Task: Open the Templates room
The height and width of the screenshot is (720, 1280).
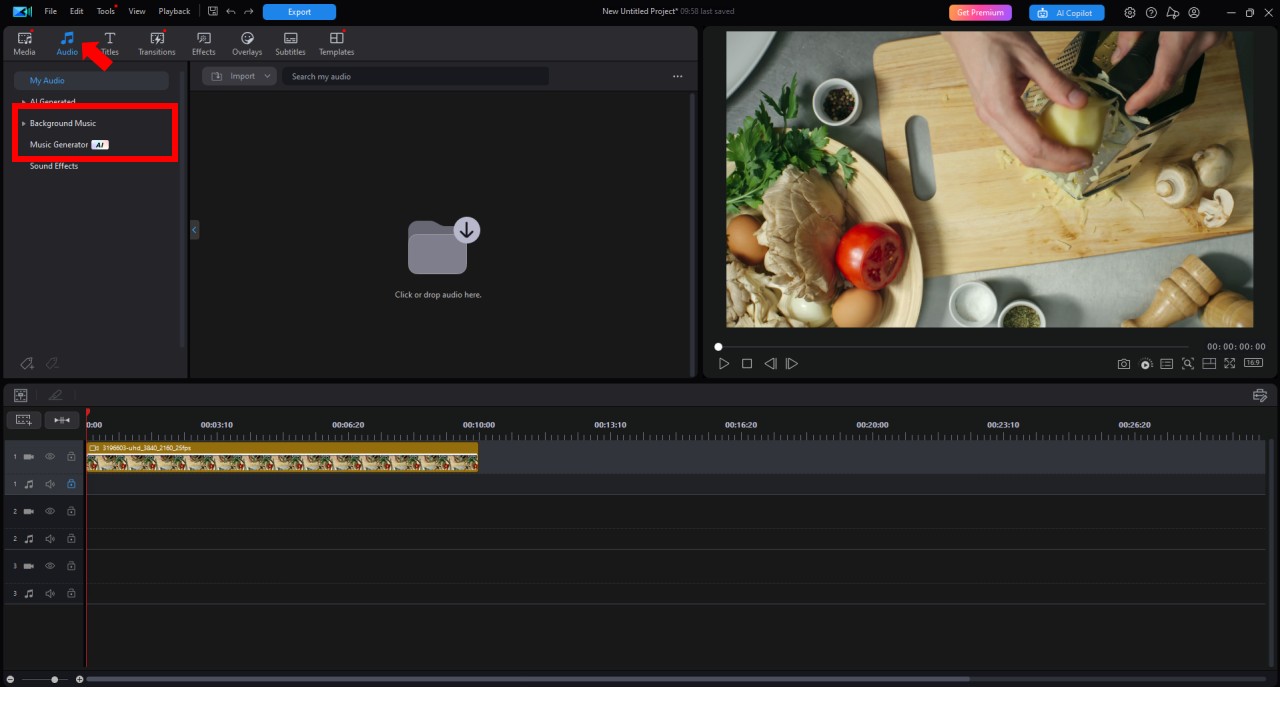Action: tap(336, 43)
